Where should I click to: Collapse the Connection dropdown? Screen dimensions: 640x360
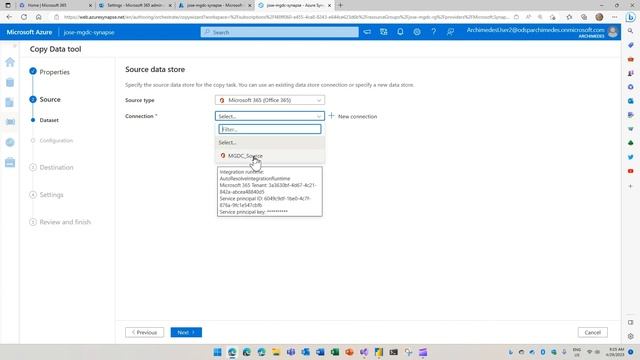270,116
